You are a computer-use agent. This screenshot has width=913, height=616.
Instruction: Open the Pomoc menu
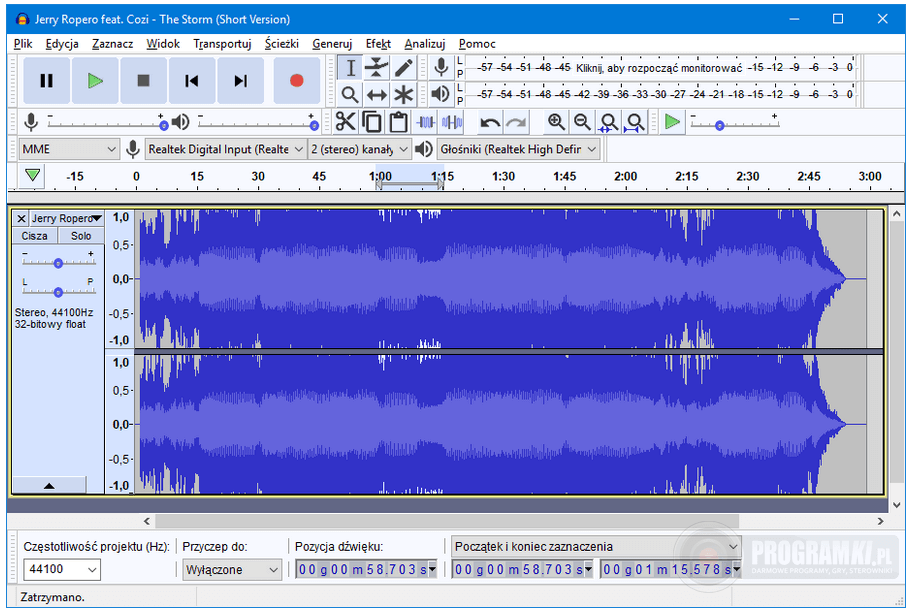[x=477, y=44]
